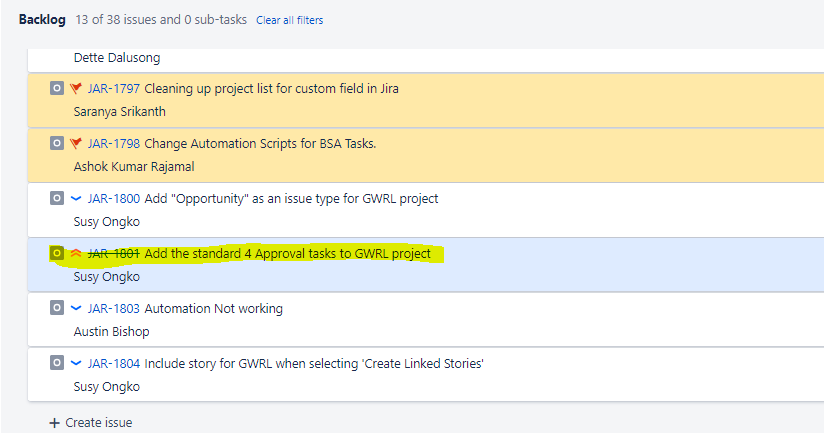The image size is (824, 433).
Task: Click the highest priority icon on JAR-1798
Action: 76,143
